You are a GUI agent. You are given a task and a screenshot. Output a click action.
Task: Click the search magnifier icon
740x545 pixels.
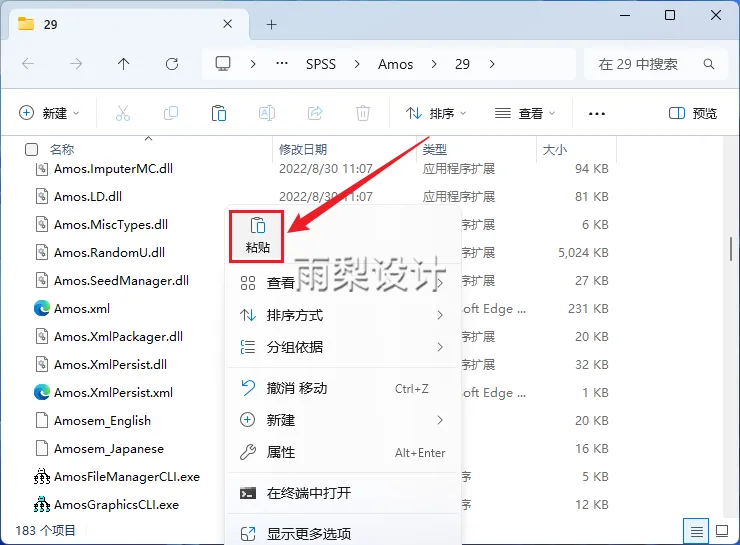click(708, 64)
